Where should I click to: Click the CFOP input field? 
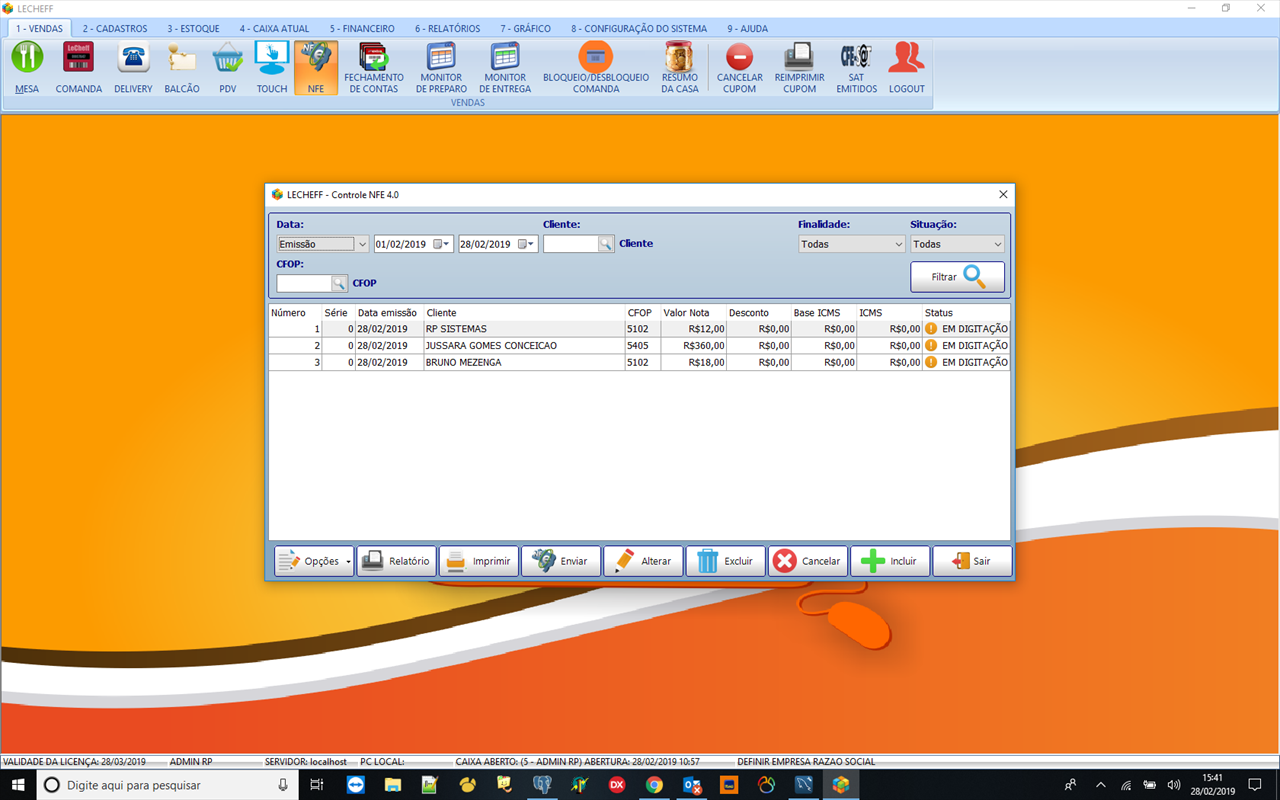(x=303, y=284)
